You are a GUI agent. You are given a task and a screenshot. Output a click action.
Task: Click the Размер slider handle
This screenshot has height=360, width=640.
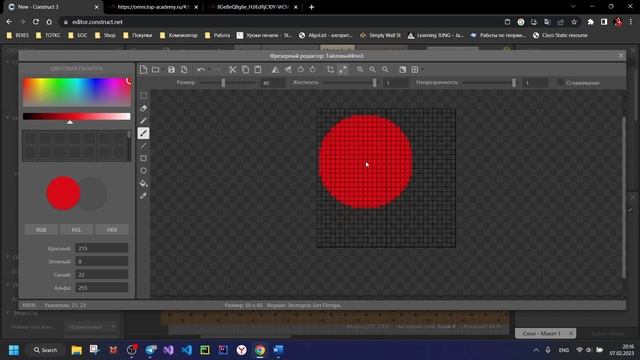[x=223, y=83]
